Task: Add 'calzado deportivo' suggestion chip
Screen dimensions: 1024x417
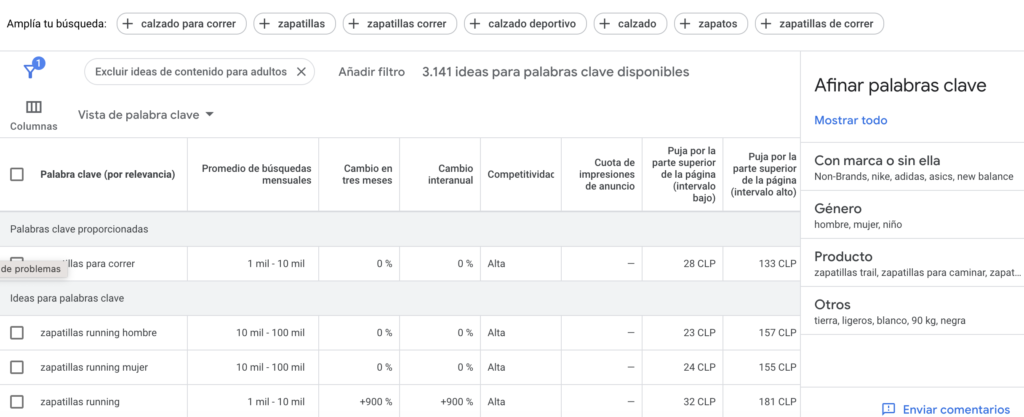Action: [x=525, y=24]
